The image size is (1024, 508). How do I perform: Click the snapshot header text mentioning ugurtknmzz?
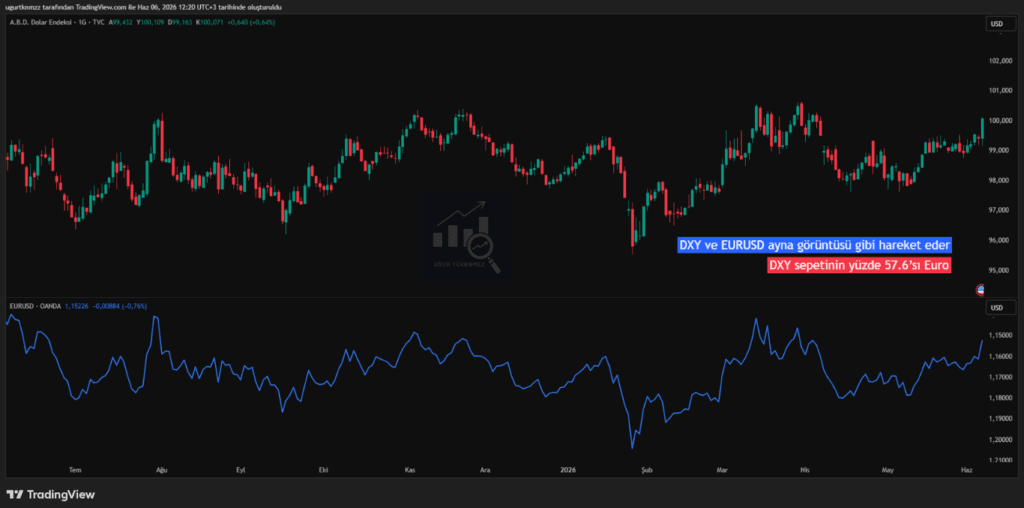tap(142, 6)
